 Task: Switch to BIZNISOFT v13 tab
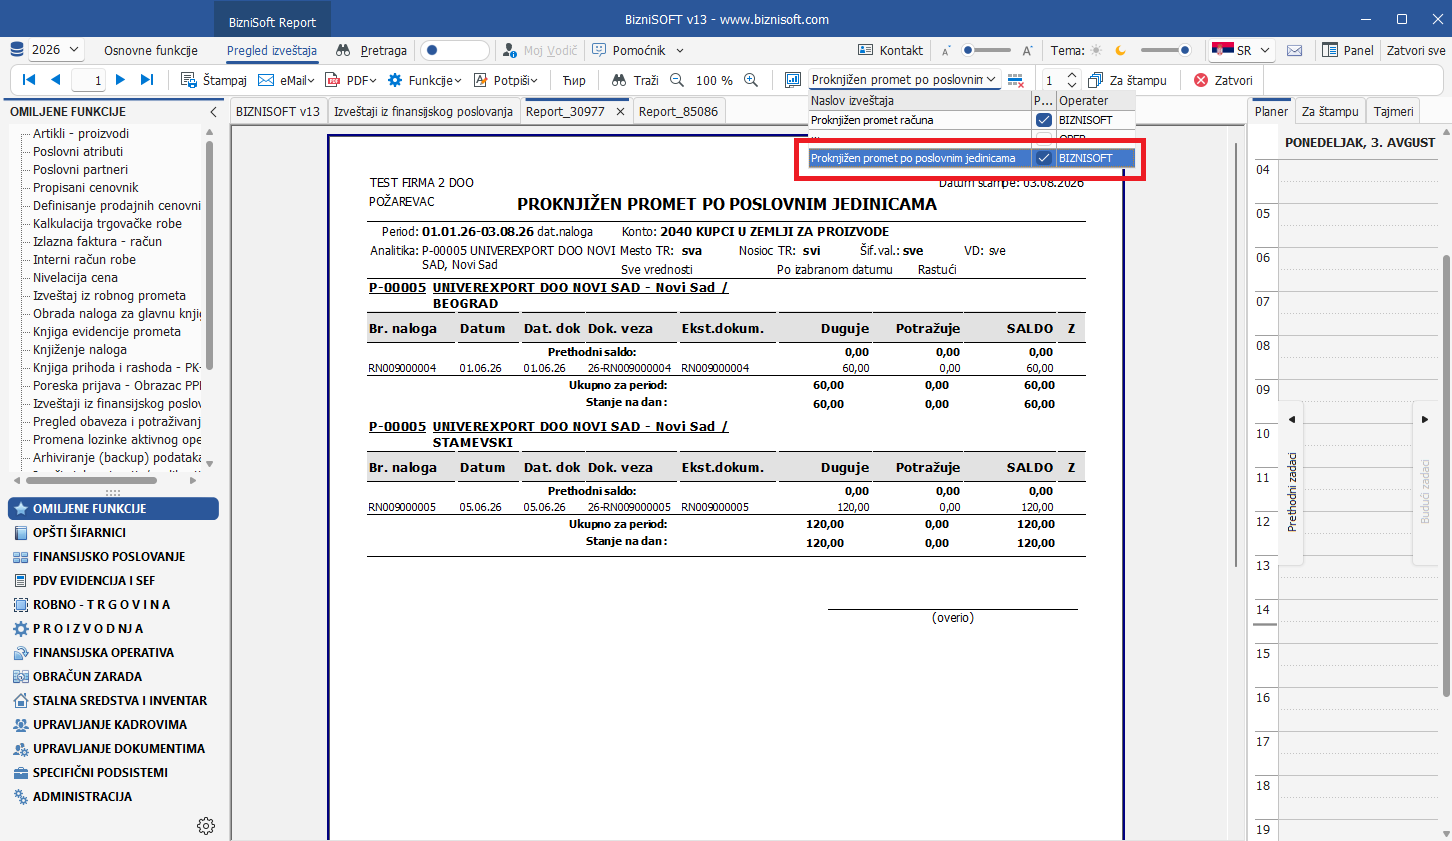click(278, 112)
